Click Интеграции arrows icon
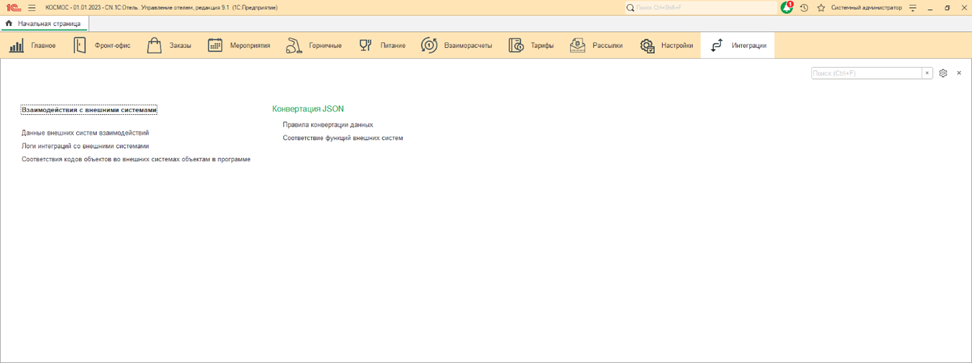The height and width of the screenshot is (363, 972). tap(717, 45)
